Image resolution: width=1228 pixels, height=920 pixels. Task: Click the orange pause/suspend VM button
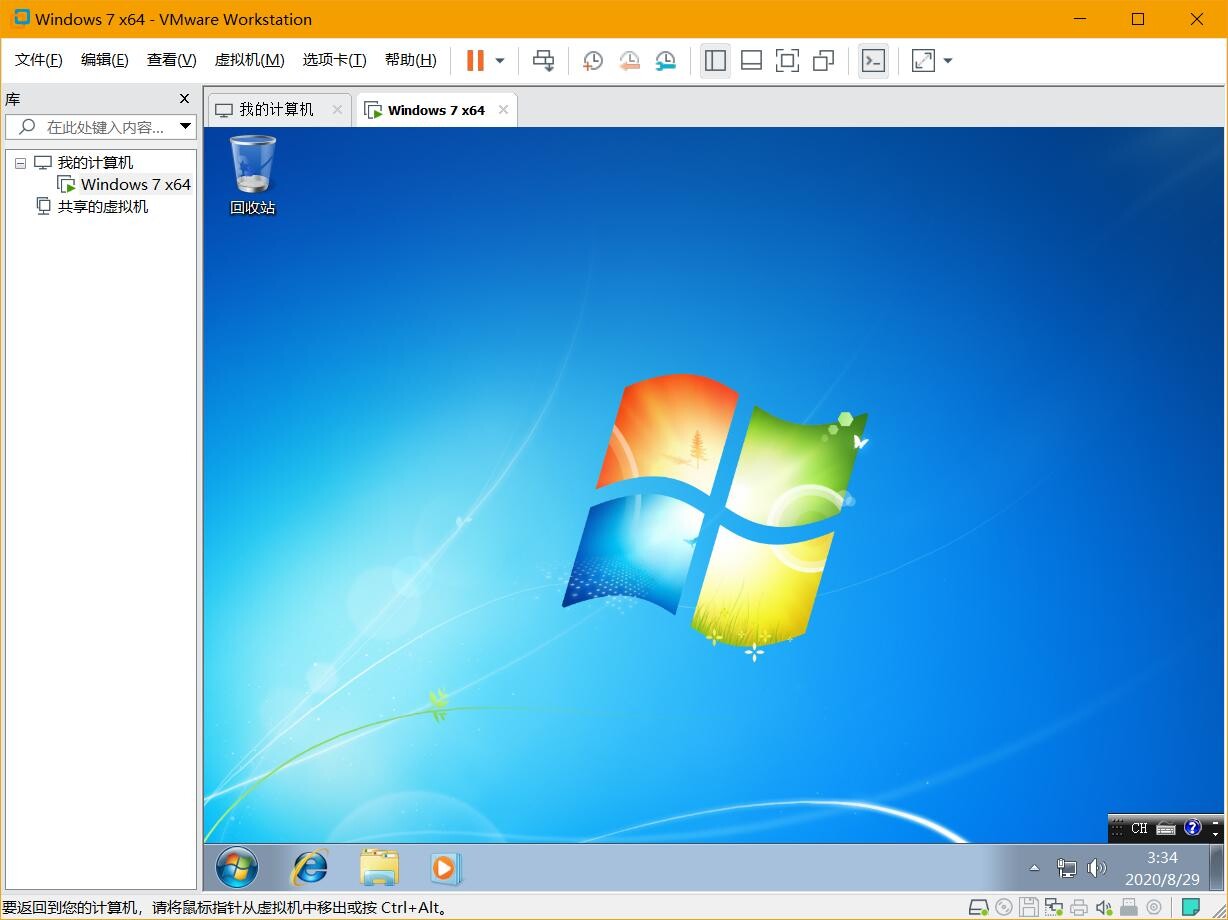pos(475,61)
